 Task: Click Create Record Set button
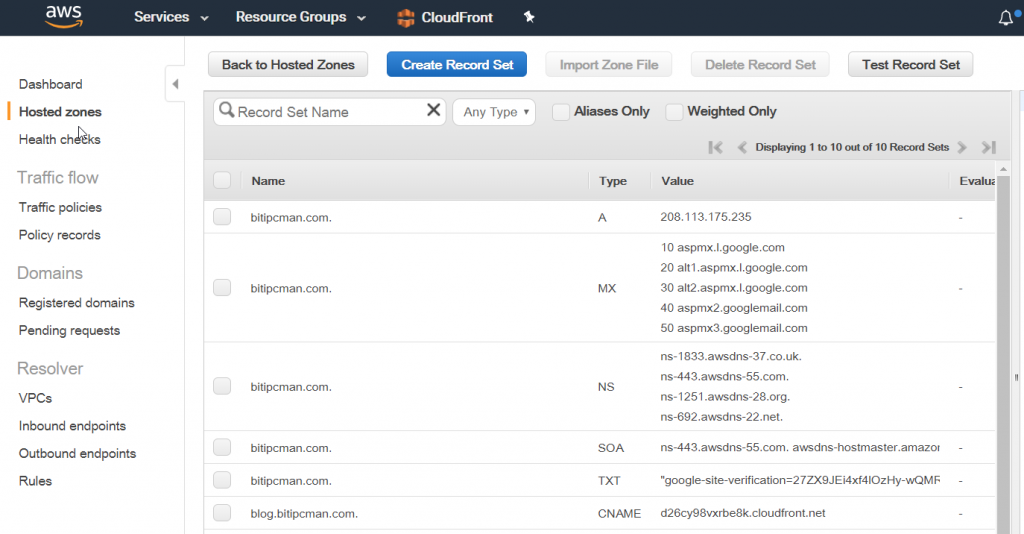point(457,65)
